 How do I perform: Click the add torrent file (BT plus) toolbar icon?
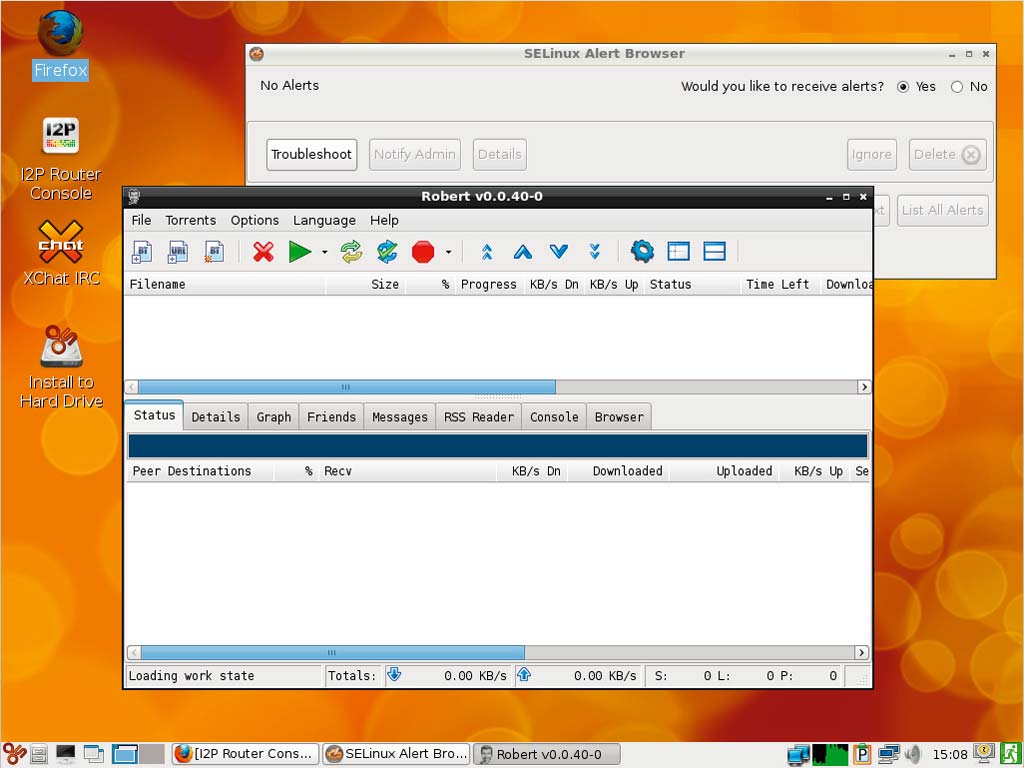[142, 251]
